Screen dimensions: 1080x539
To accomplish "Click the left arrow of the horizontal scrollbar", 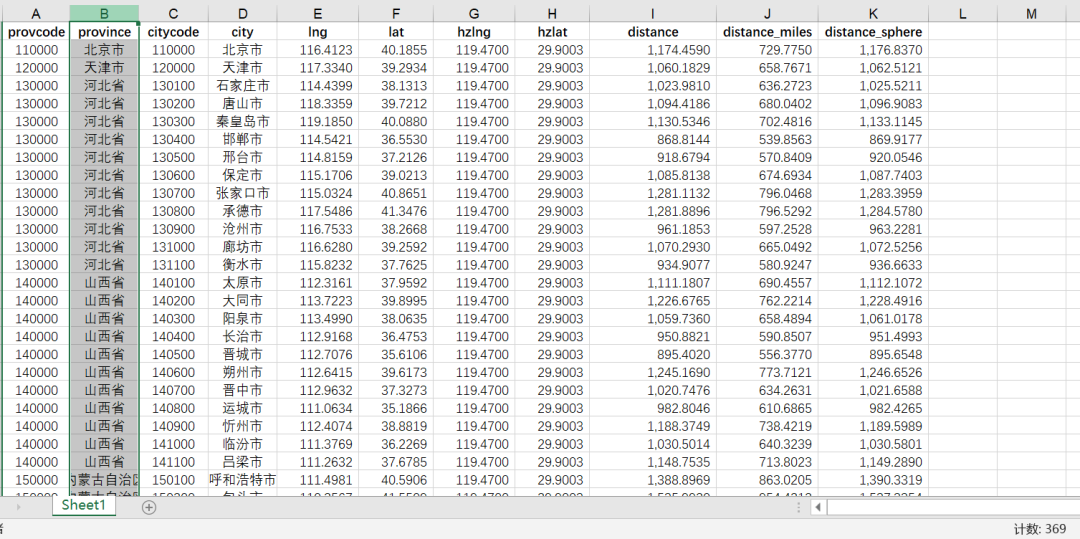I will [818, 507].
